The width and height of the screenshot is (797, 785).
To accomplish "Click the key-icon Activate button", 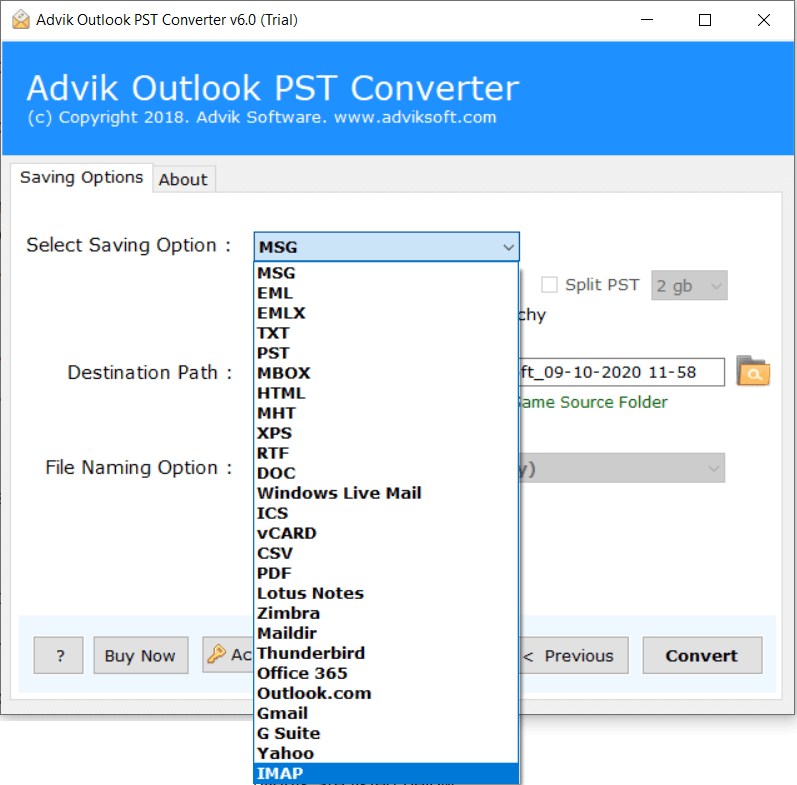I will [228, 655].
